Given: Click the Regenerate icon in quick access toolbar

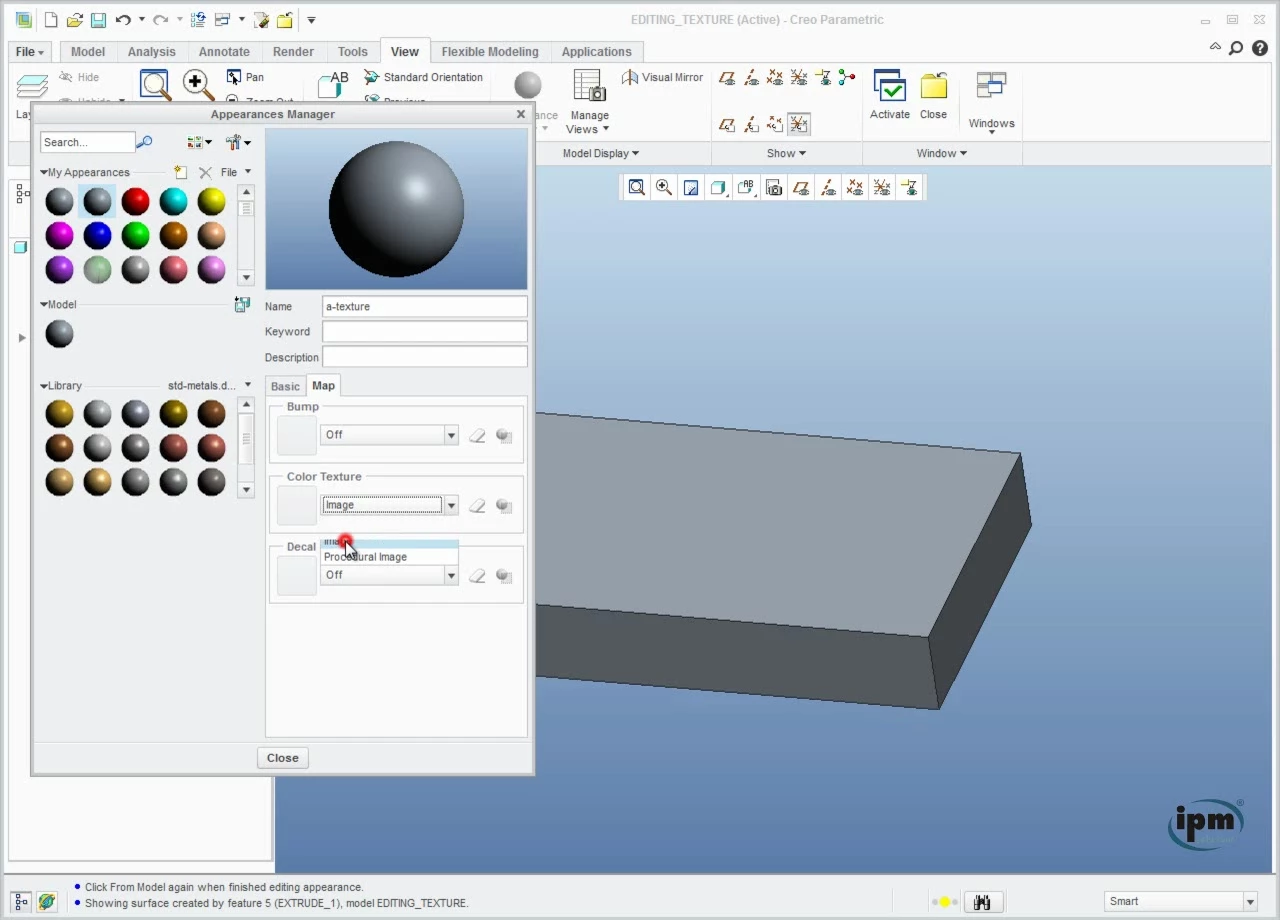Looking at the screenshot, I should (x=197, y=20).
